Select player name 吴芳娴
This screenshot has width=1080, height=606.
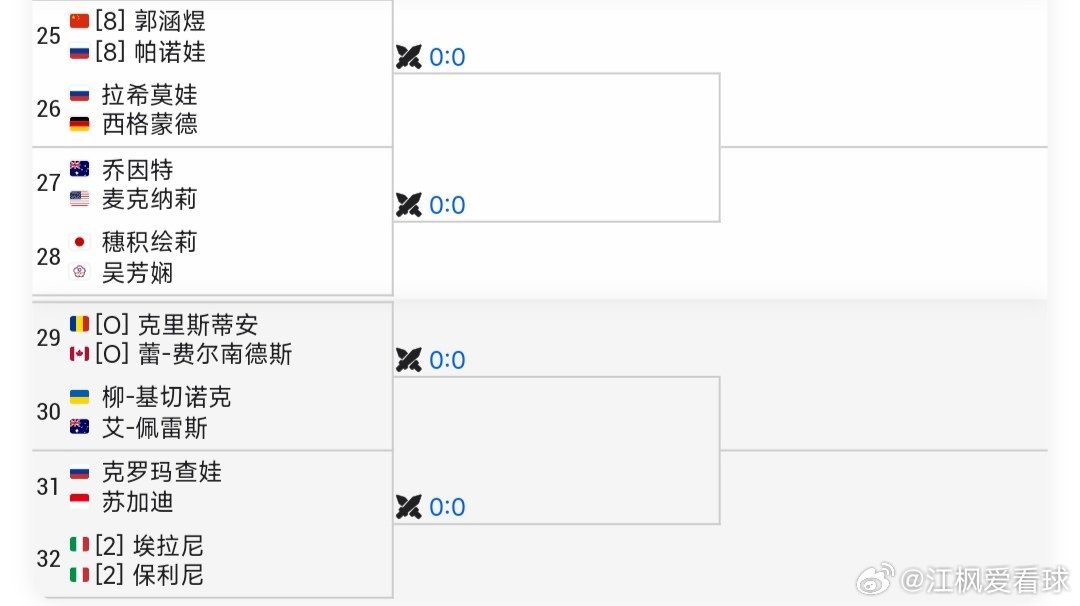tap(137, 273)
